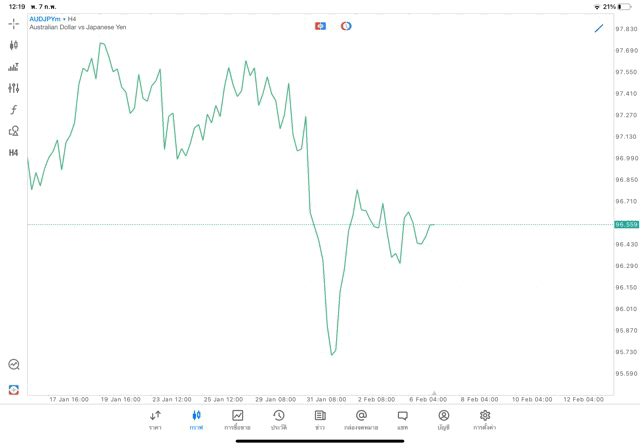640x447 pixels.
Task: Open the H4 timeframe selector
Action: (14, 153)
